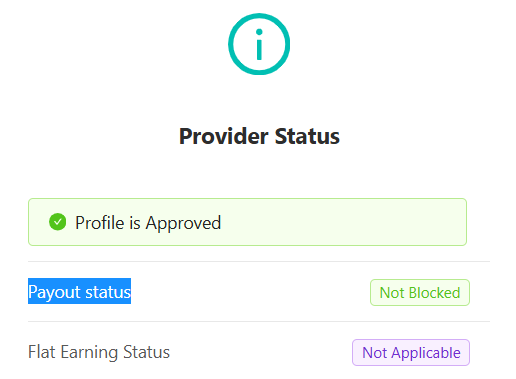Click the word "Payout" in highlighted text
The image size is (516, 379).
[54, 292]
